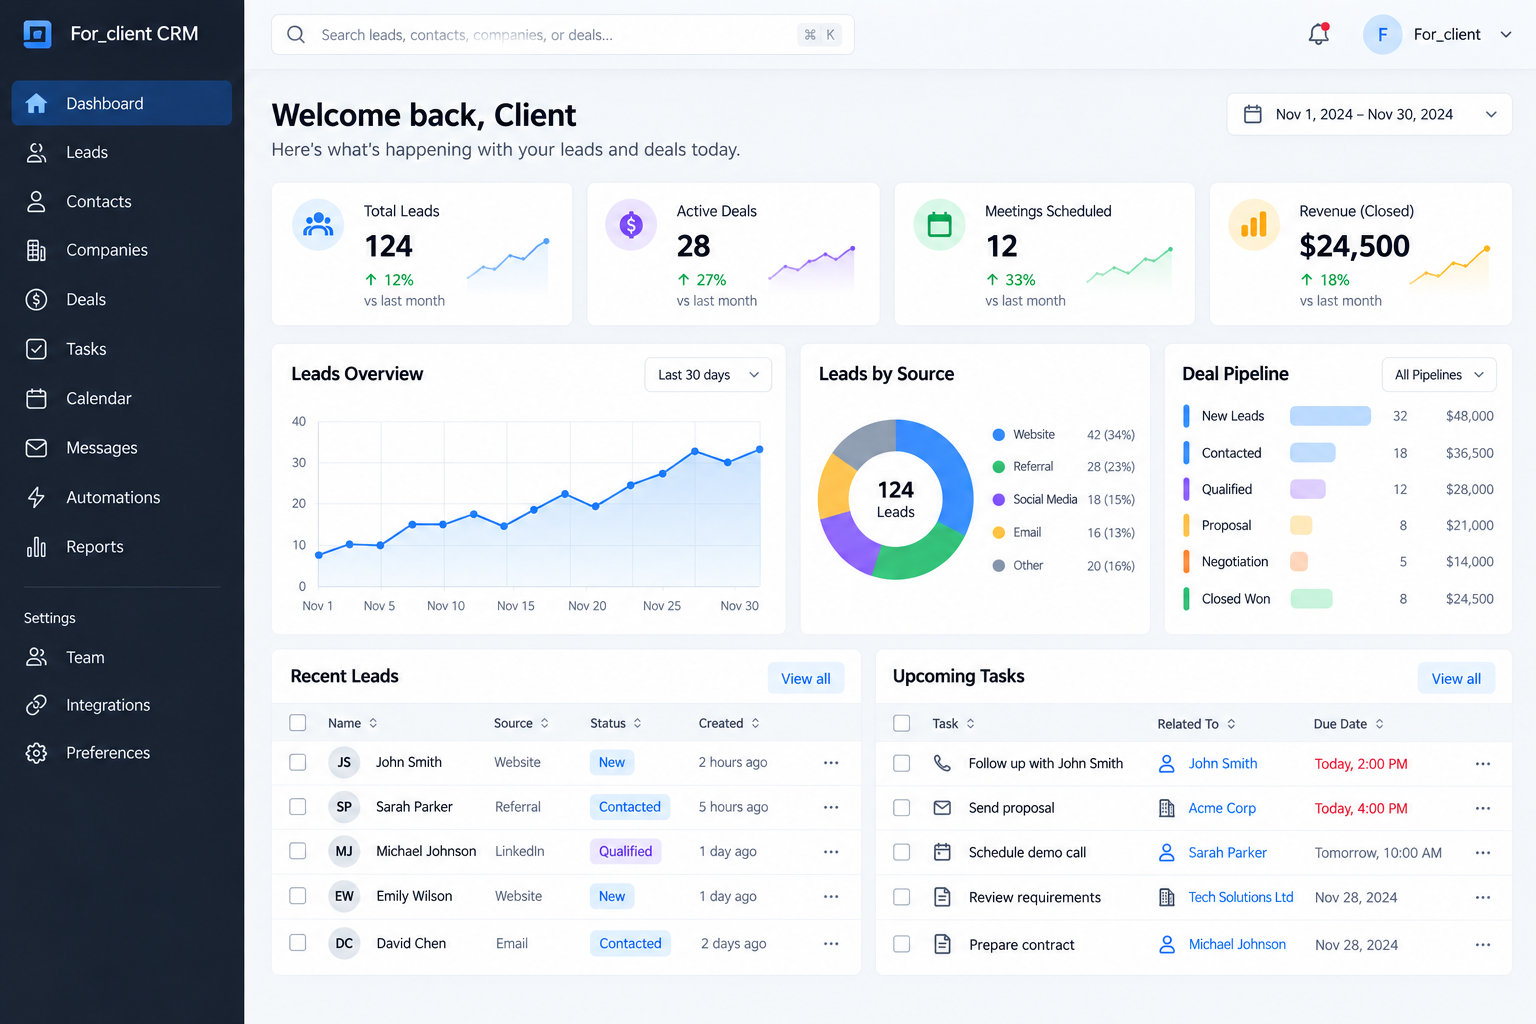Open Integrations settings in sidebar
This screenshot has width=1536, height=1024.
(122, 705)
